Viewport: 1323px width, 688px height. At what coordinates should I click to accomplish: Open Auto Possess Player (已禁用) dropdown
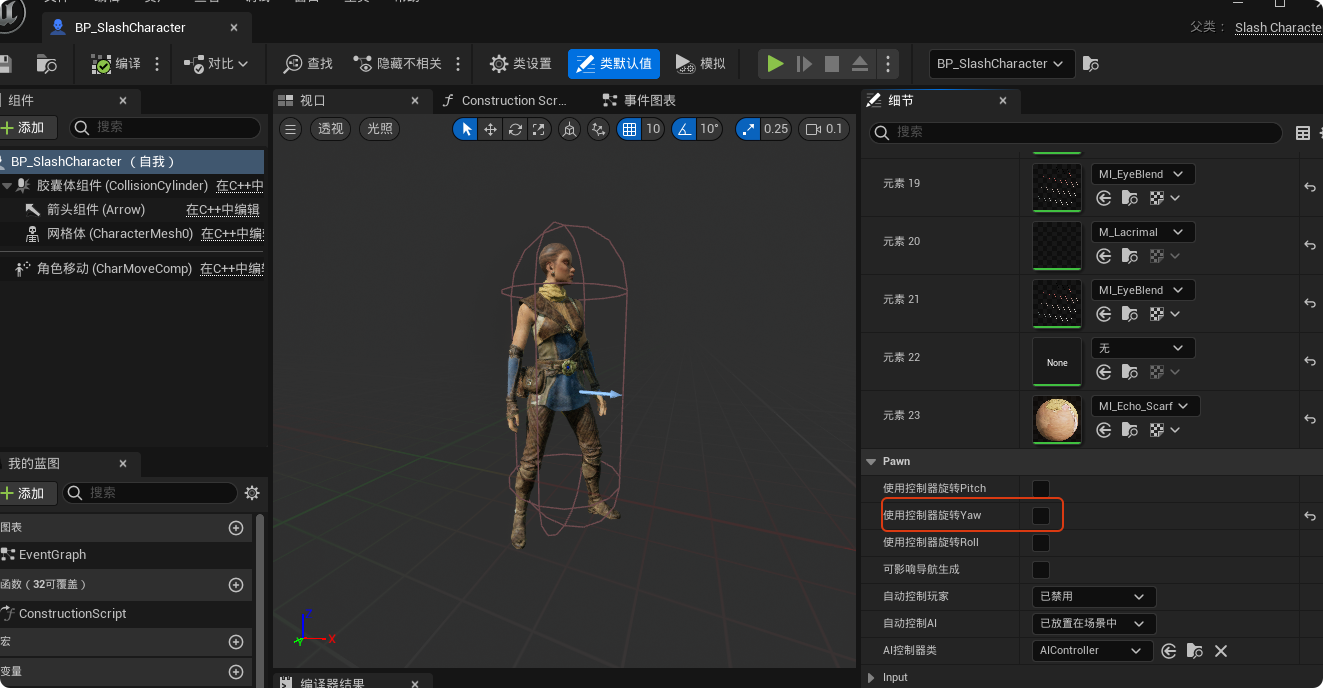(x=1094, y=596)
